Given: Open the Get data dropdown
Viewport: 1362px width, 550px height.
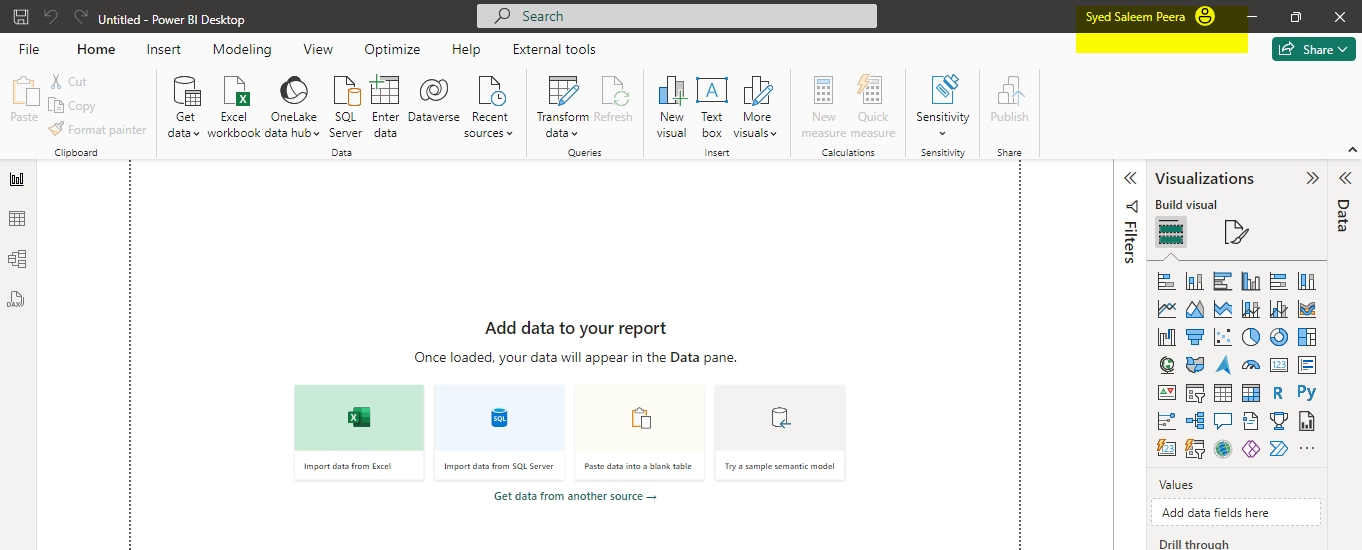Looking at the screenshot, I should tap(185, 107).
